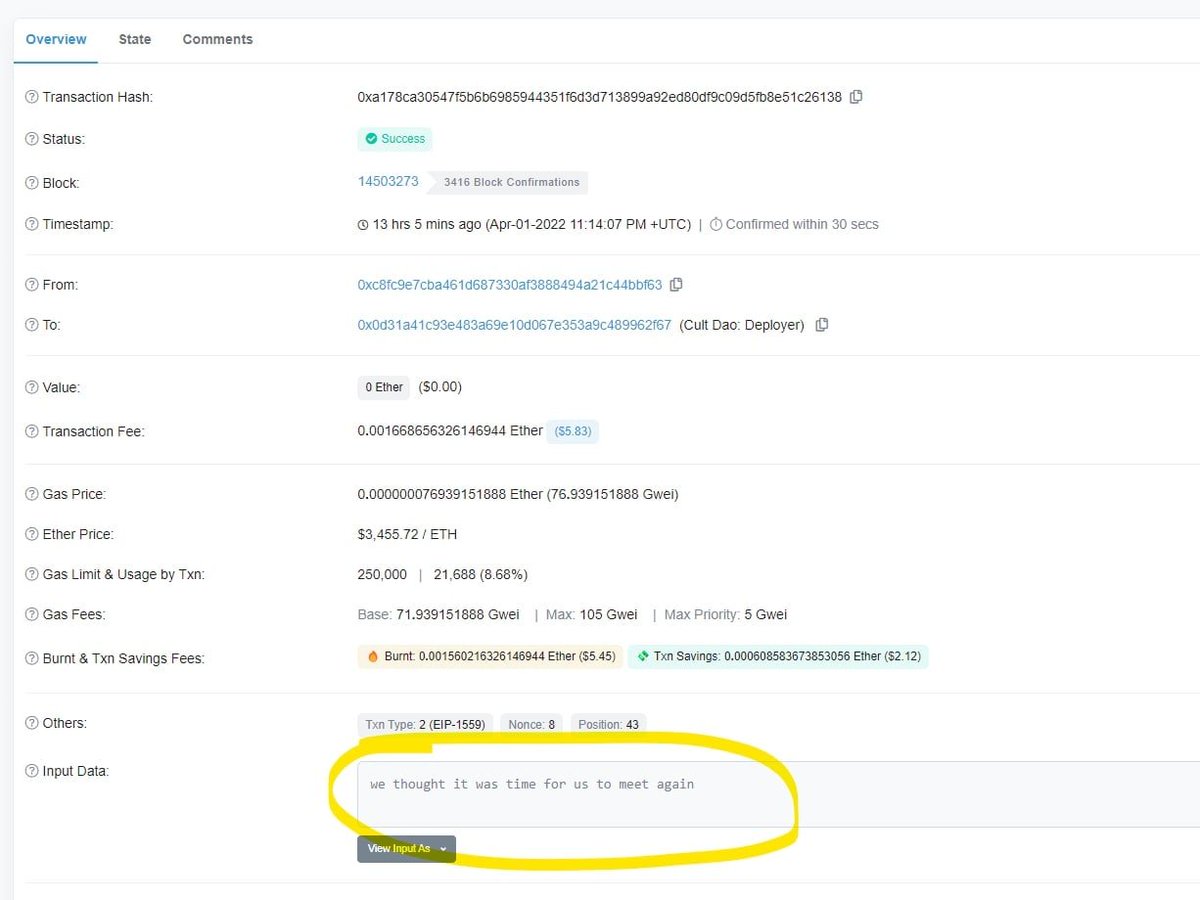Open the To address 0x0d31a41c link
This screenshot has width=1200, height=900.
515,325
